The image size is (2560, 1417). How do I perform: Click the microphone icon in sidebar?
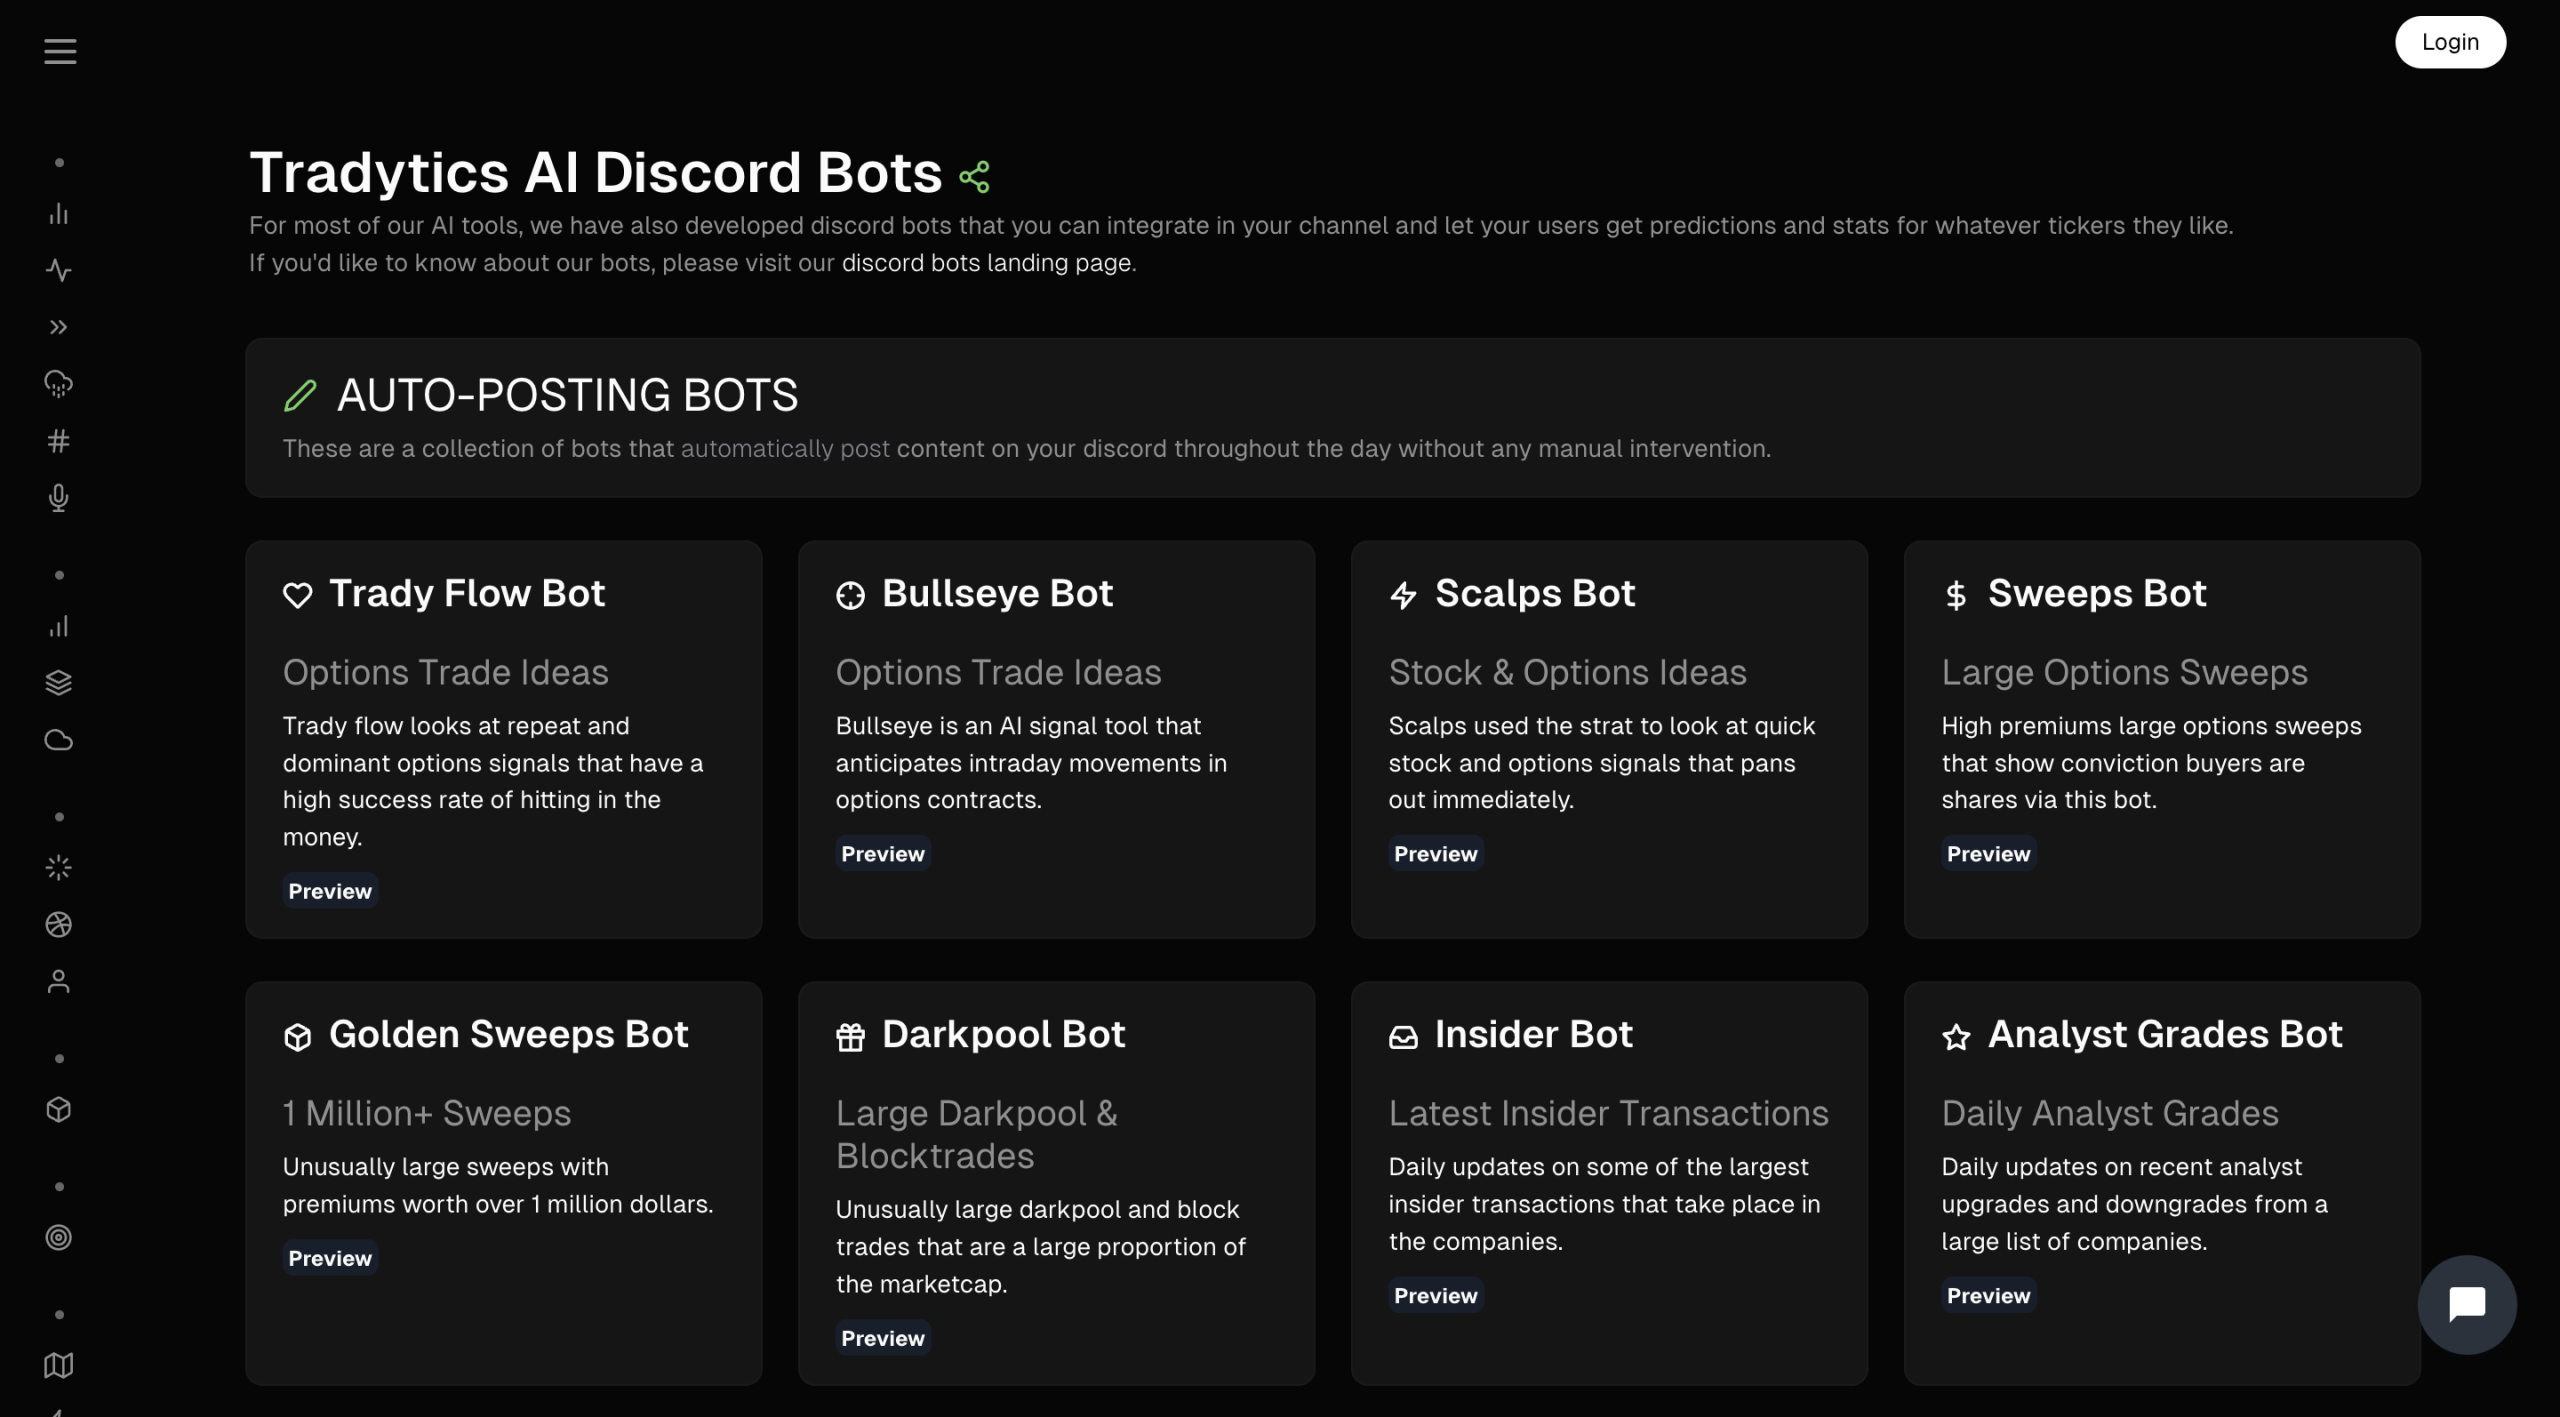tap(59, 497)
